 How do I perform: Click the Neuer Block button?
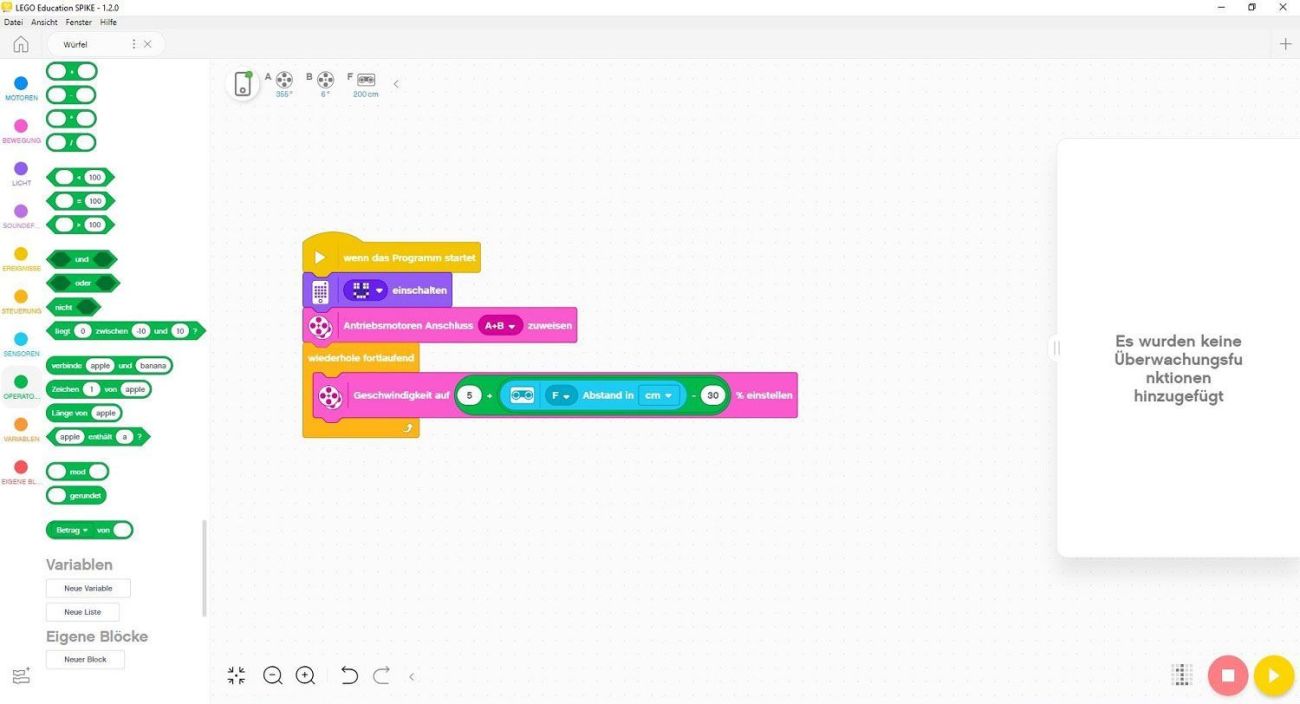pos(85,660)
